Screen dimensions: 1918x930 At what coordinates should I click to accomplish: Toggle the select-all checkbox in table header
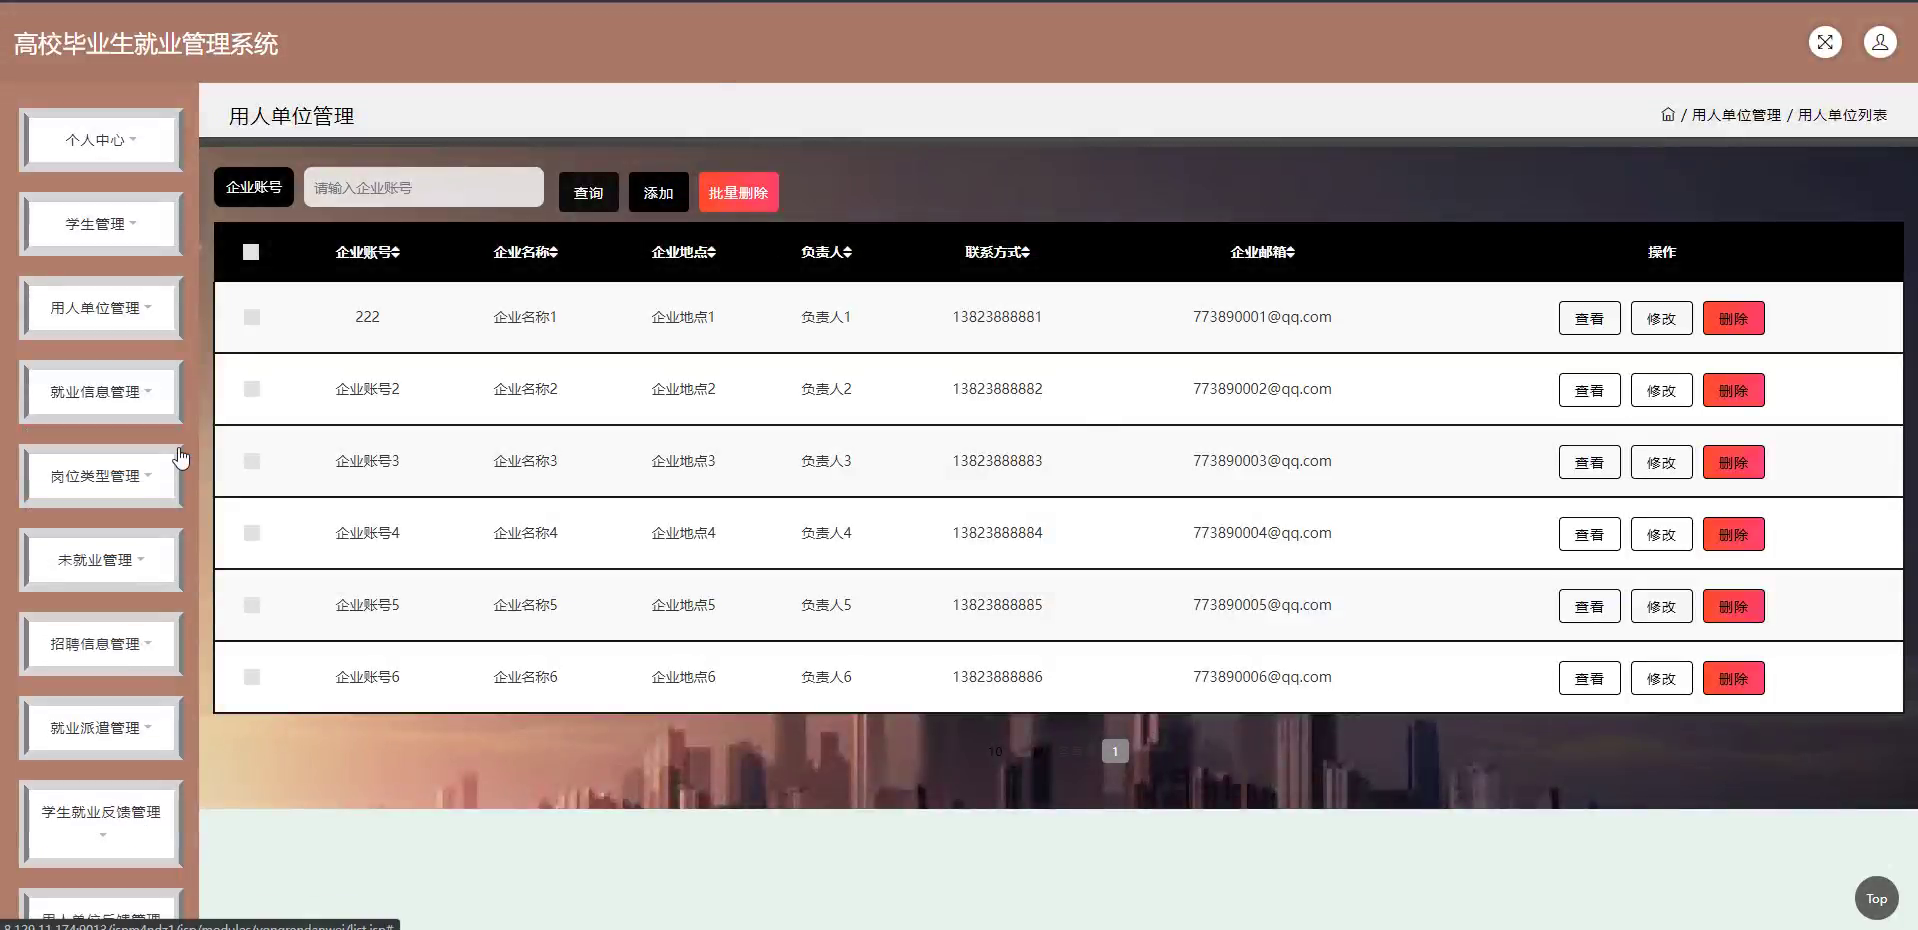pos(251,252)
